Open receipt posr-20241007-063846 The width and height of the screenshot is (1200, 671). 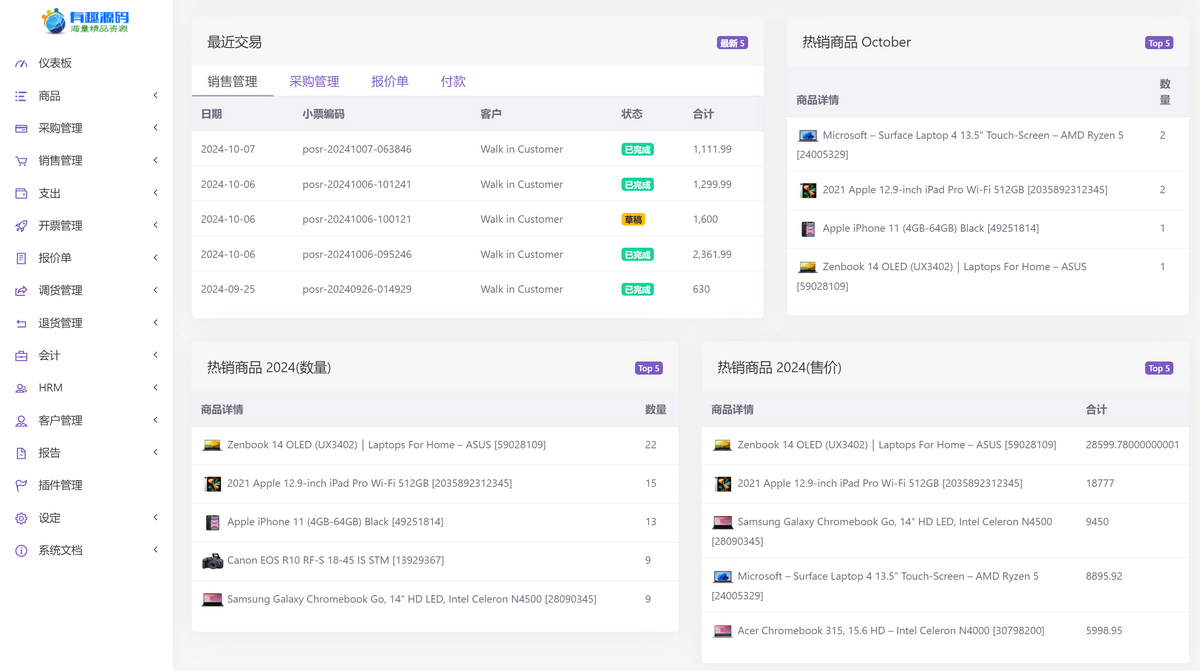(357, 149)
